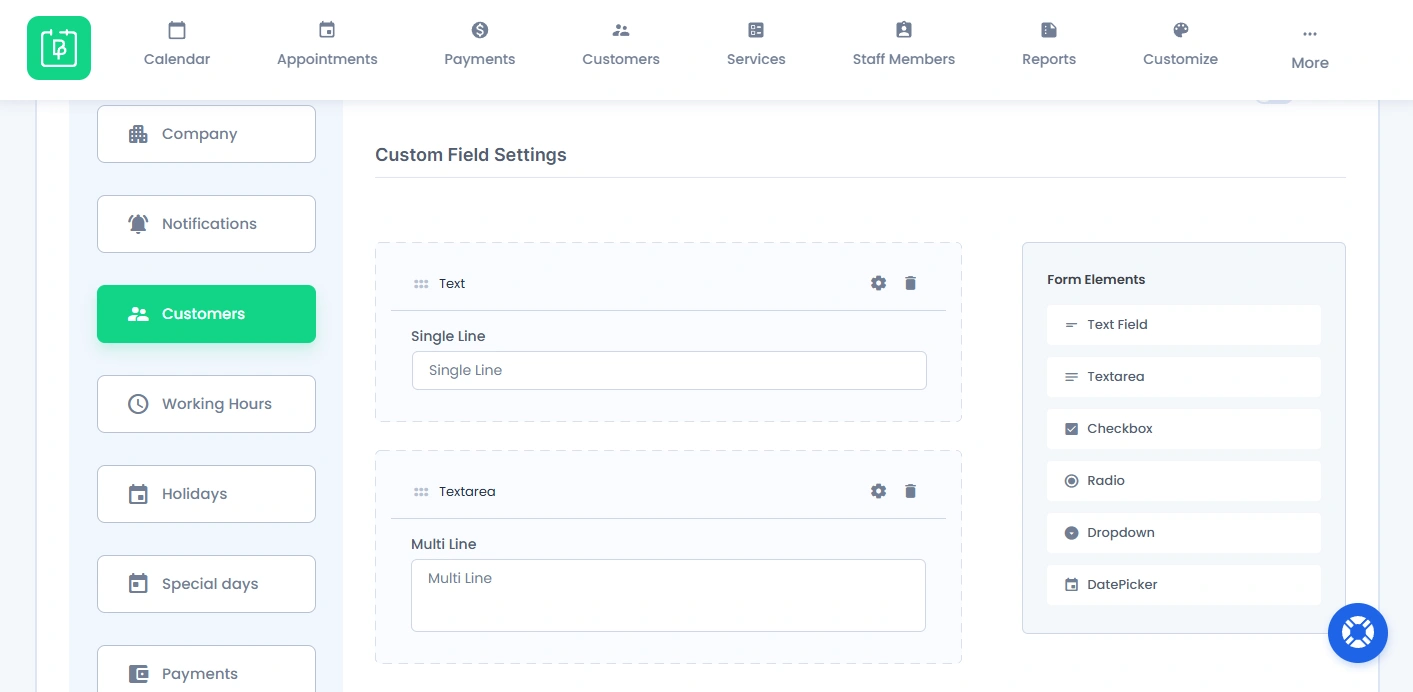Click the sidebar Payments wallet icon
1413x692 pixels.
coord(138,674)
